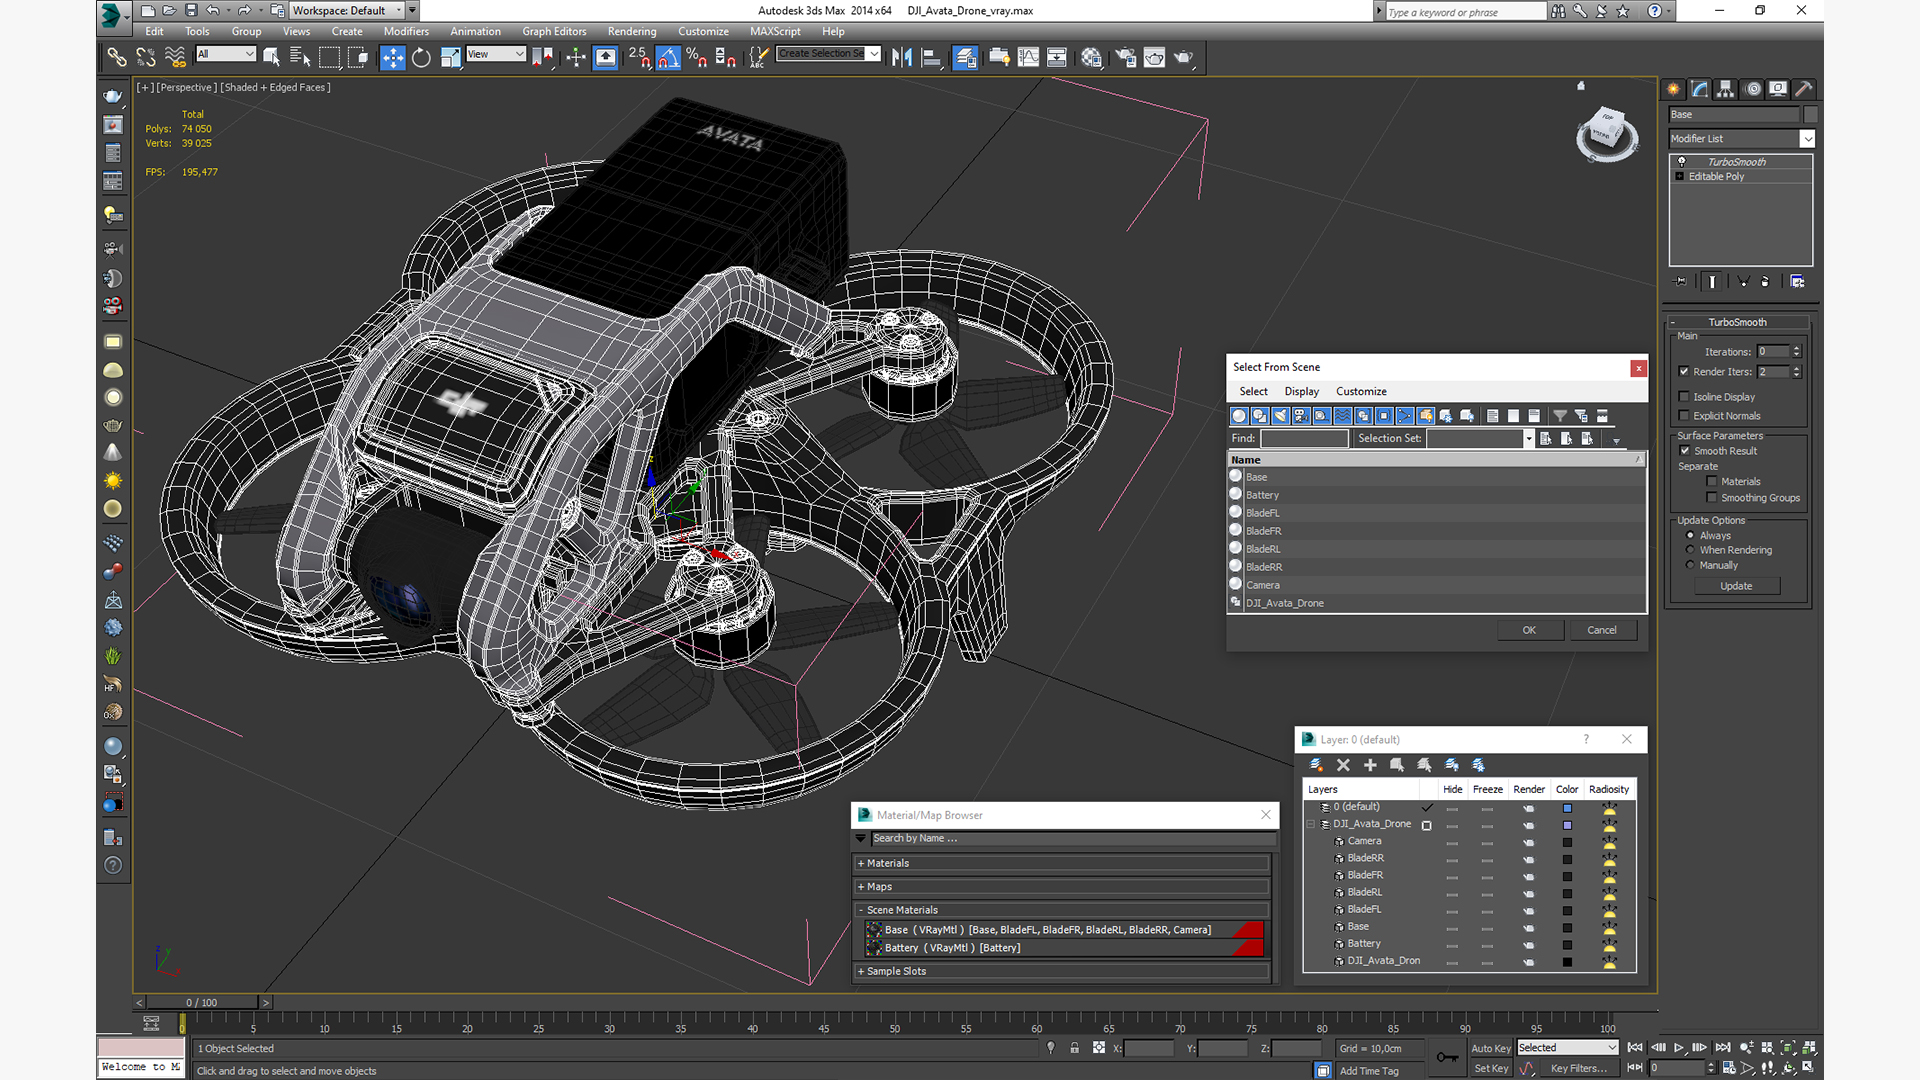Click the Camera row color swatch in Layer window
Viewport: 1920px width, 1080px height.
click(1567, 842)
